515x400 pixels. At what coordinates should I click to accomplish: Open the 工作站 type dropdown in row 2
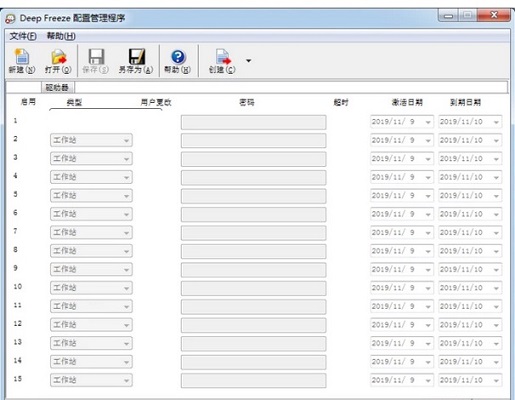pos(91,140)
